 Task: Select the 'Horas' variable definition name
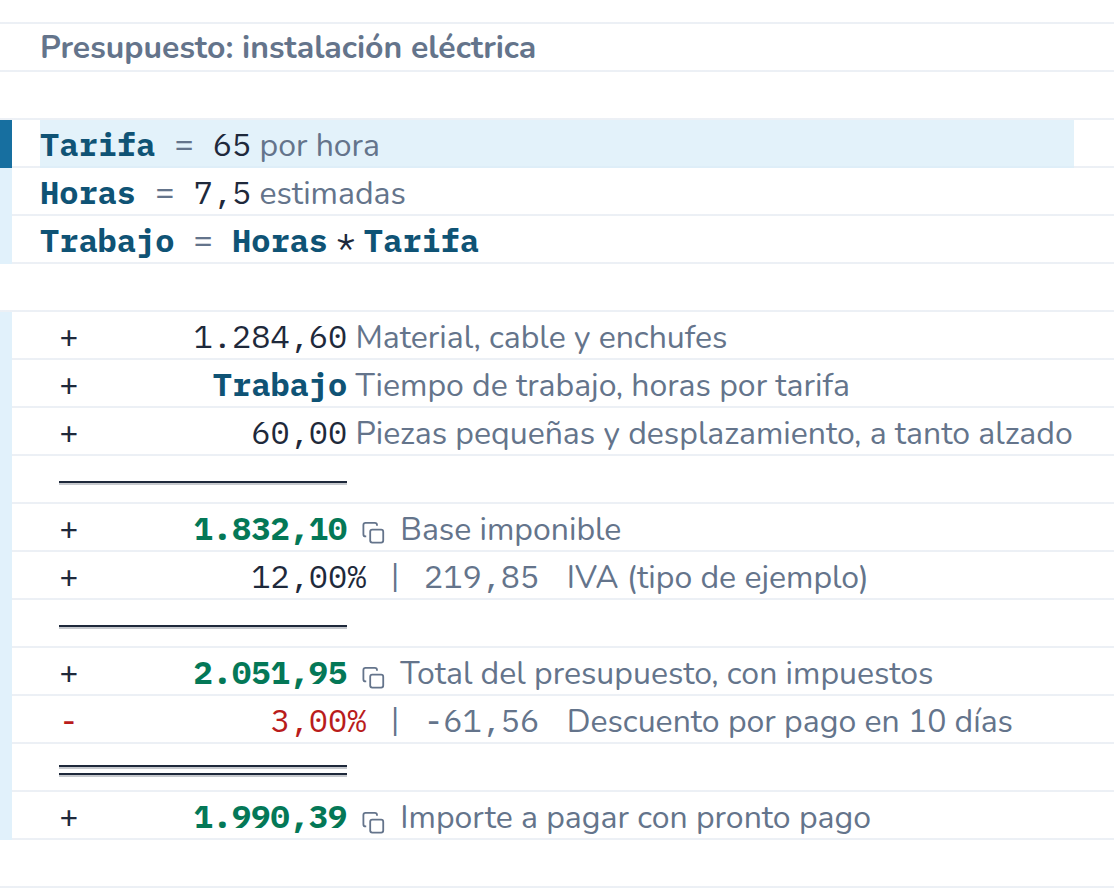point(87,193)
